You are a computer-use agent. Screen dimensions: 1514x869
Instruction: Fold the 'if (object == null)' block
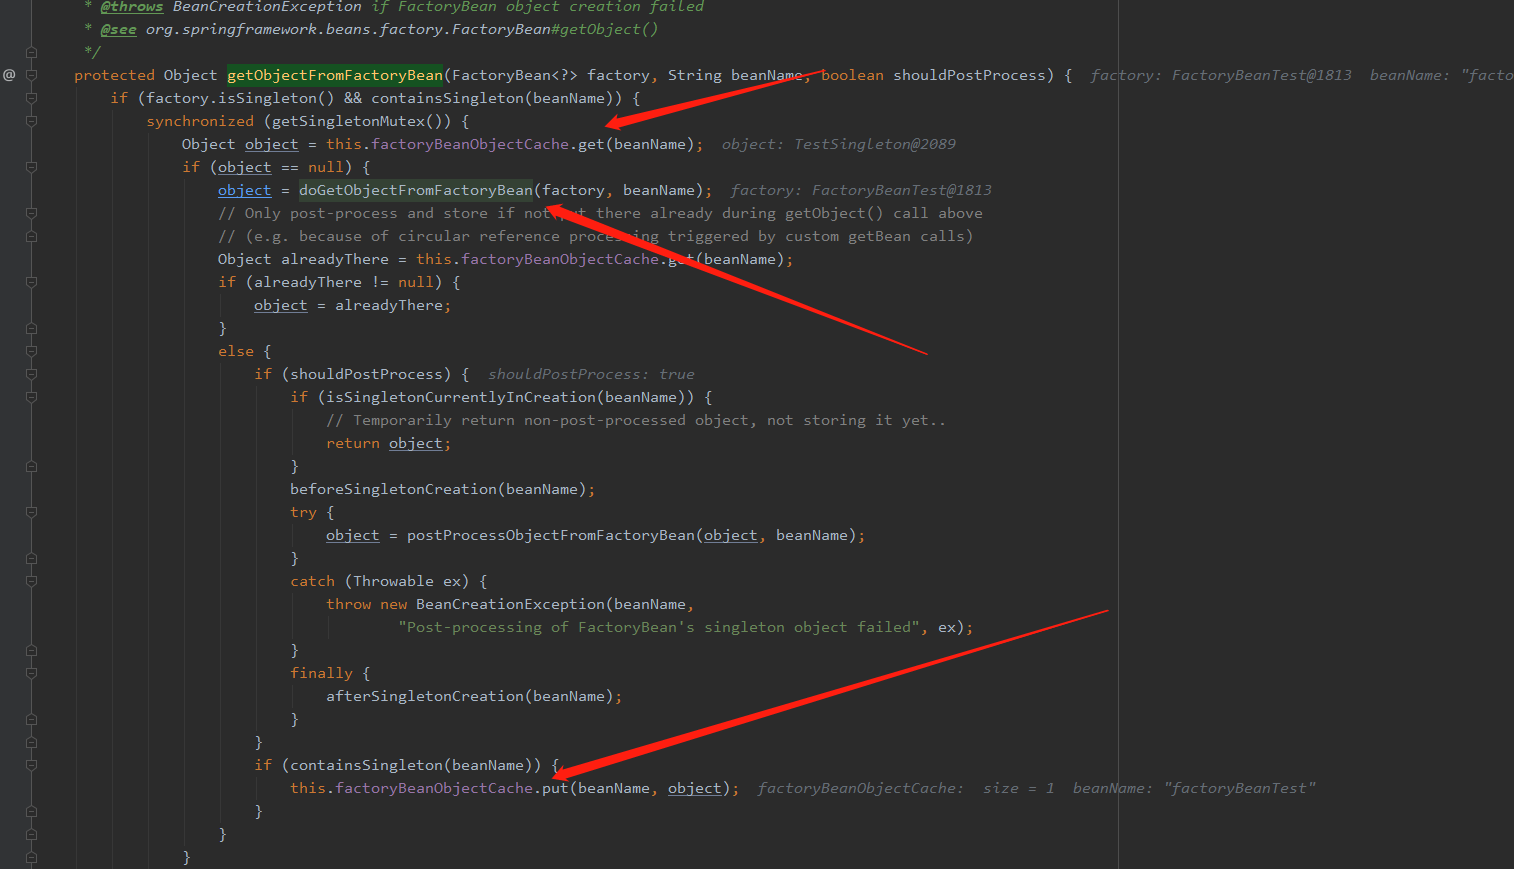[x=31, y=167]
